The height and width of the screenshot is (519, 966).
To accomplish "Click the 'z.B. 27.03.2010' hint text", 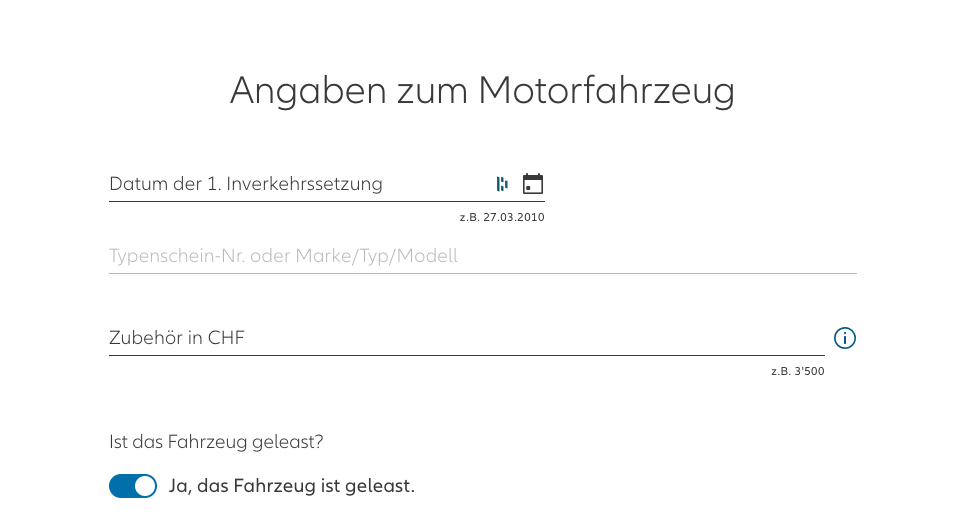I will 501,217.
